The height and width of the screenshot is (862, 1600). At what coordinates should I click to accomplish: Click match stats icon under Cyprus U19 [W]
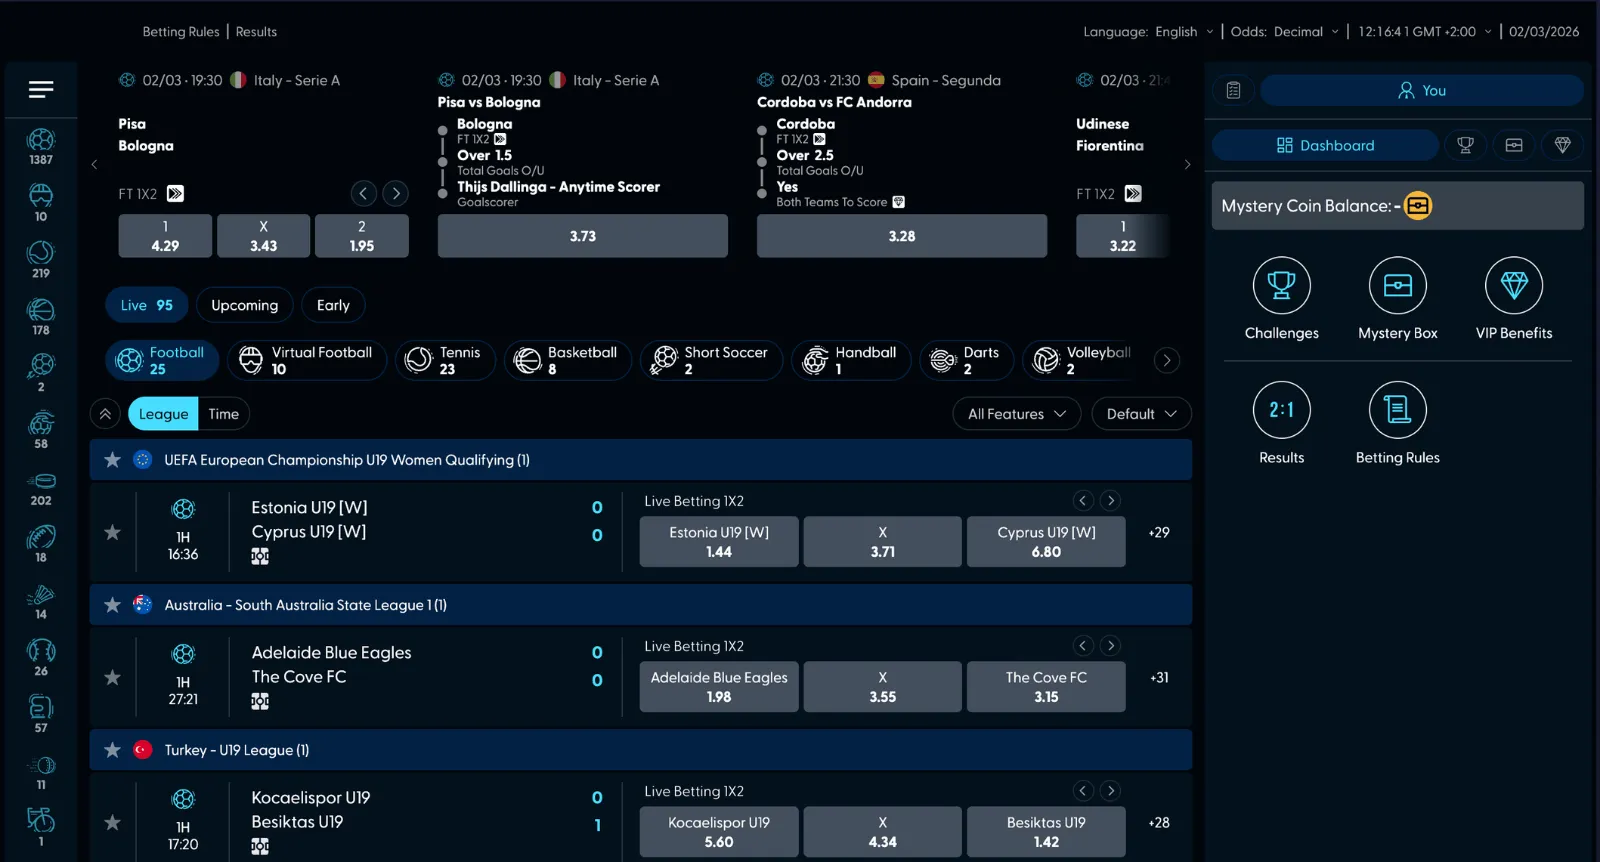[x=260, y=557]
